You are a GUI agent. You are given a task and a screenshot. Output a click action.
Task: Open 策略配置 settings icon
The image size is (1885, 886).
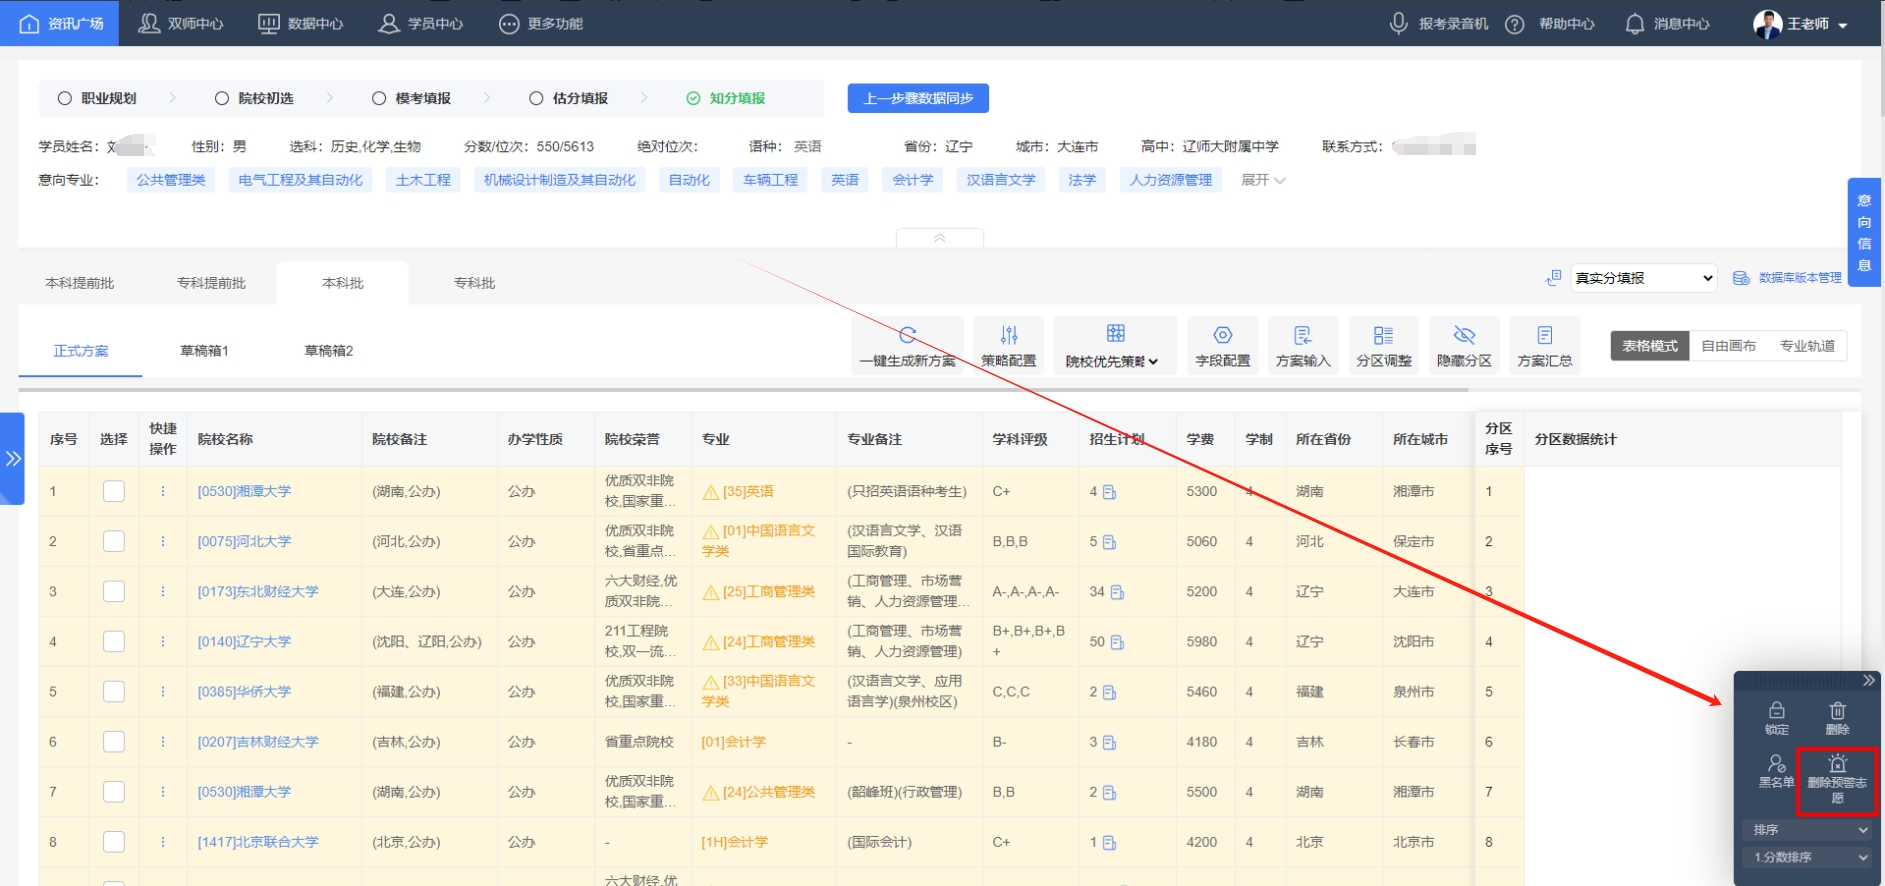(1008, 335)
